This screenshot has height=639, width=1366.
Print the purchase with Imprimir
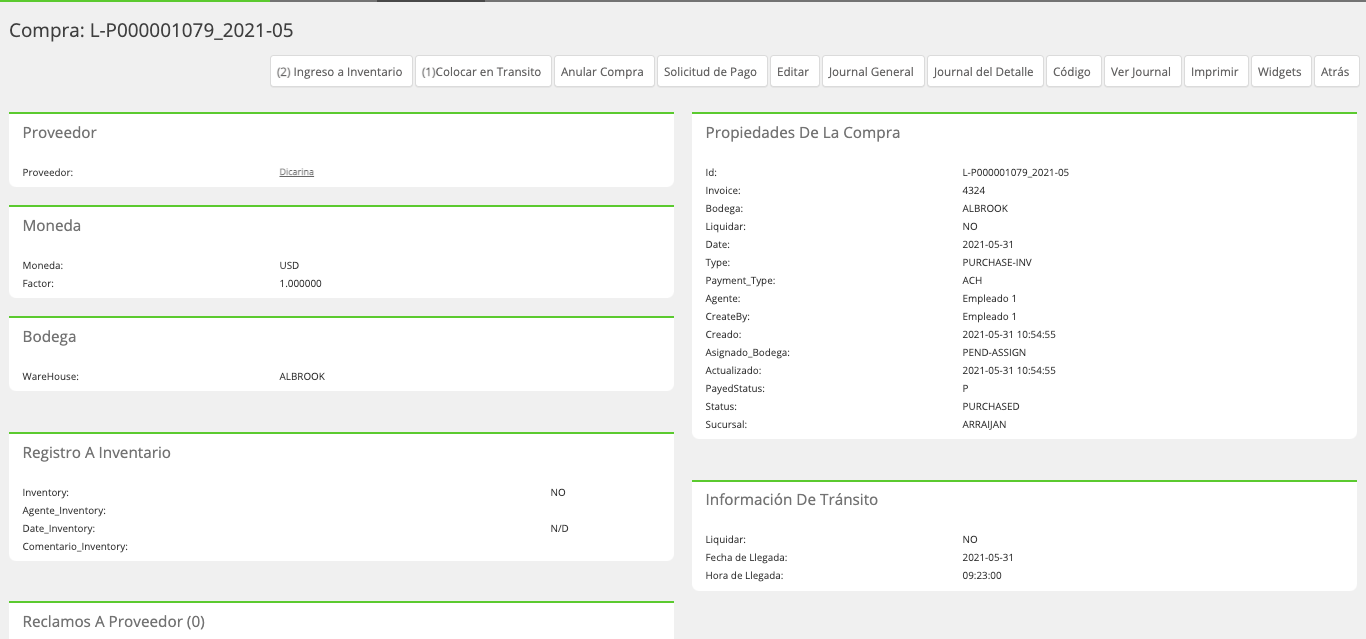[1216, 72]
